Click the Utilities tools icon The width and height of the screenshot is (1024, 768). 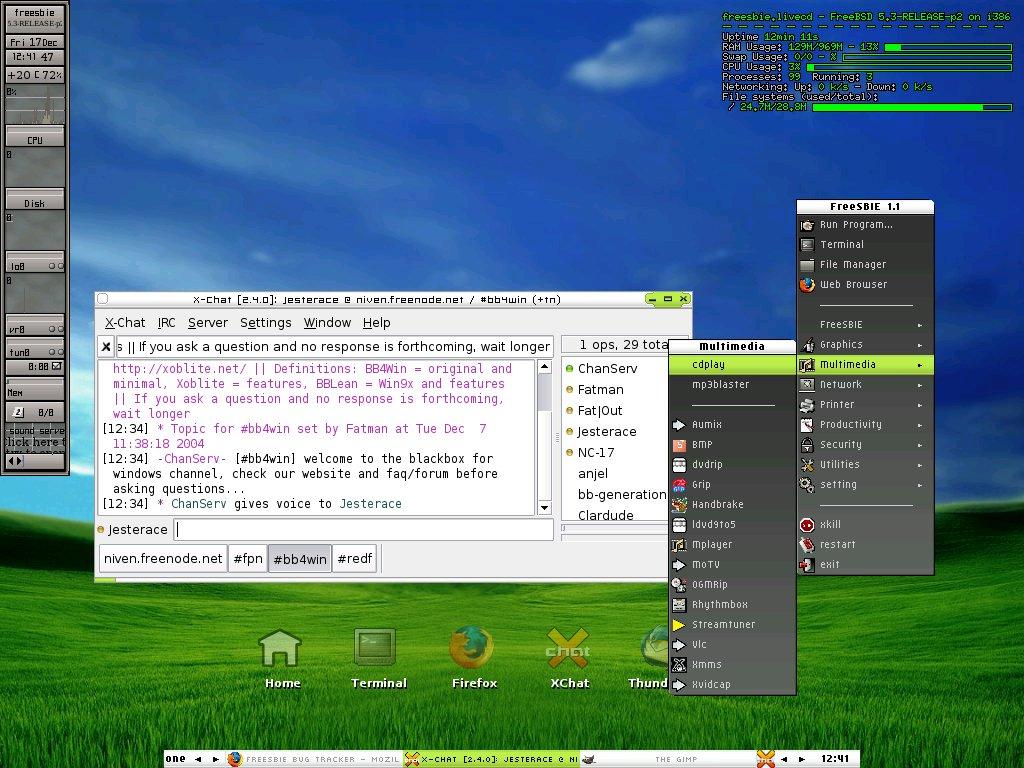pos(807,465)
